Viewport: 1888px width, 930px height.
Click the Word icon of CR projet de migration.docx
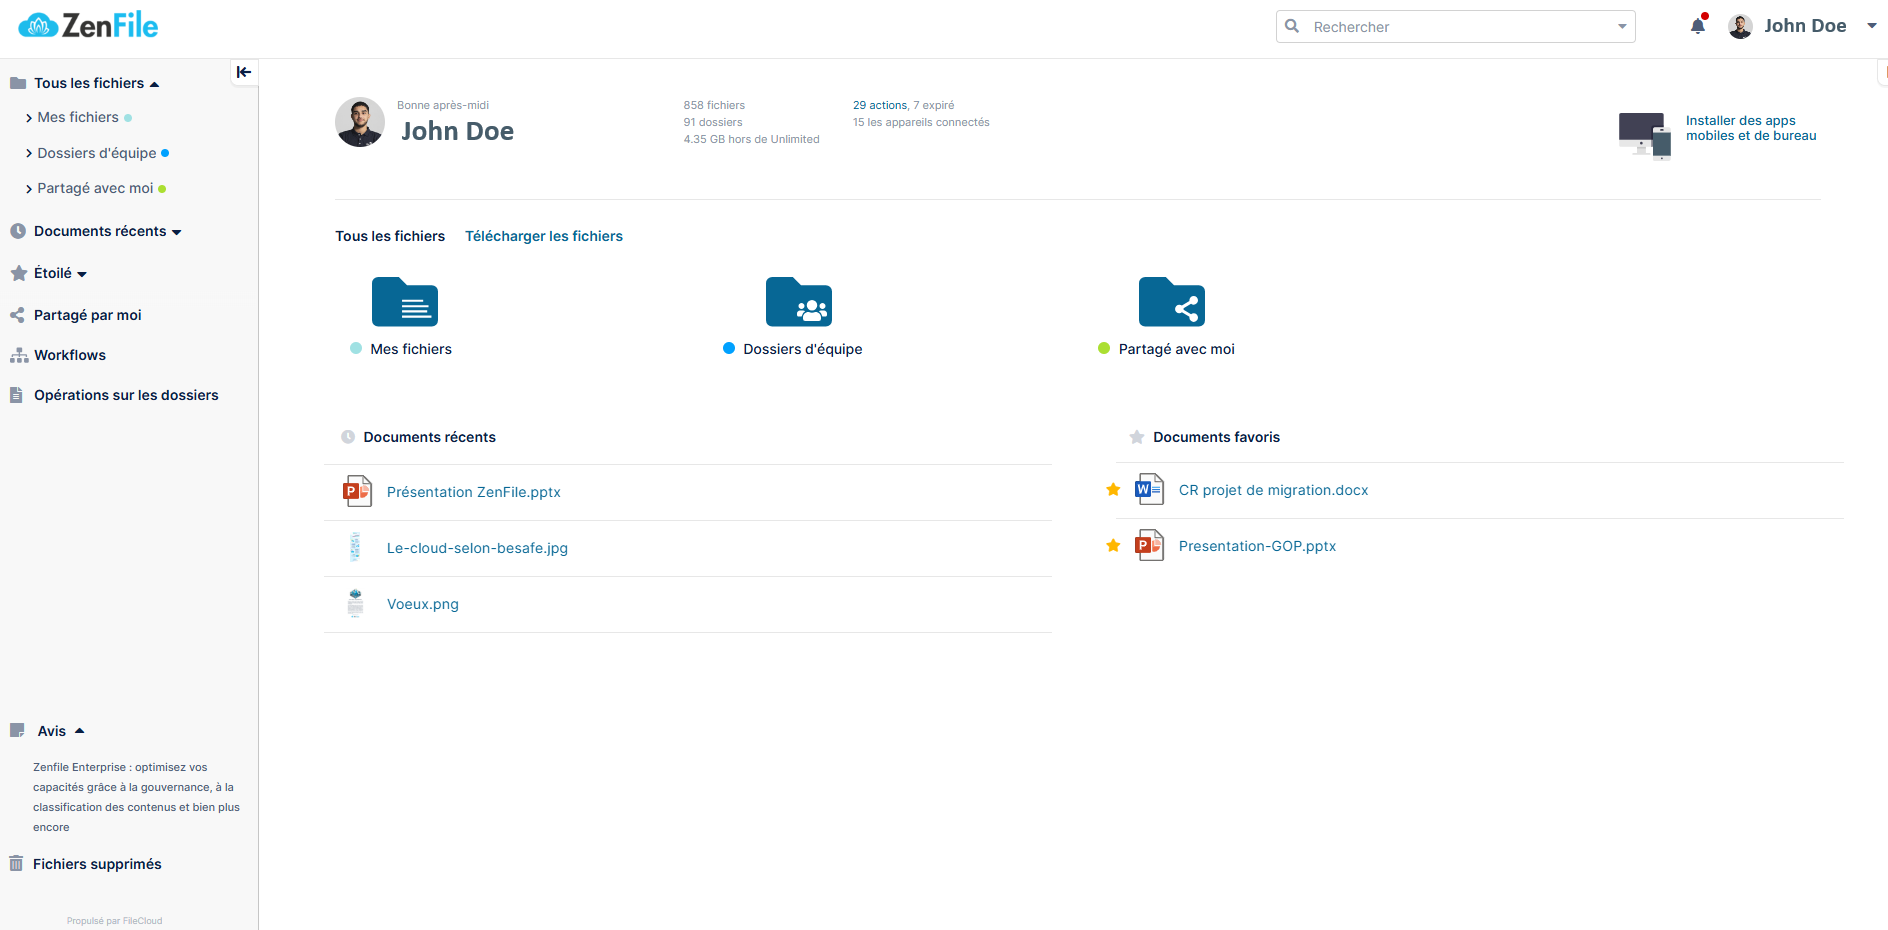1149,489
